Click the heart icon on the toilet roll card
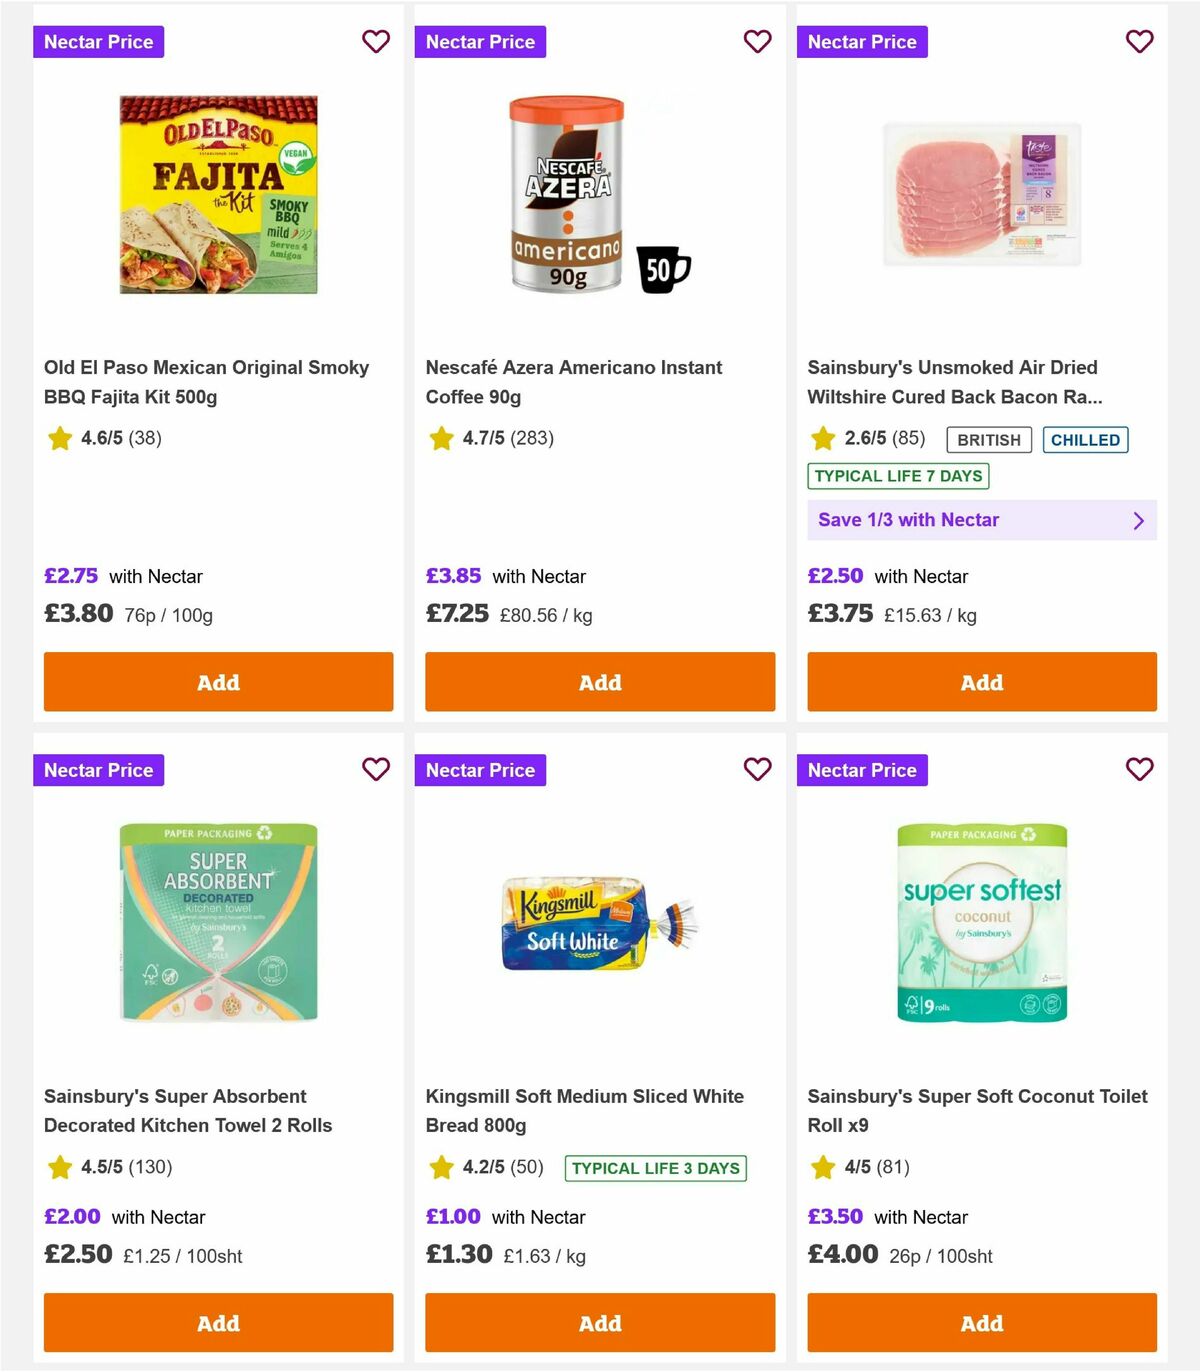The width and height of the screenshot is (1200, 1372). pyautogui.click(x=1139, y=770)
